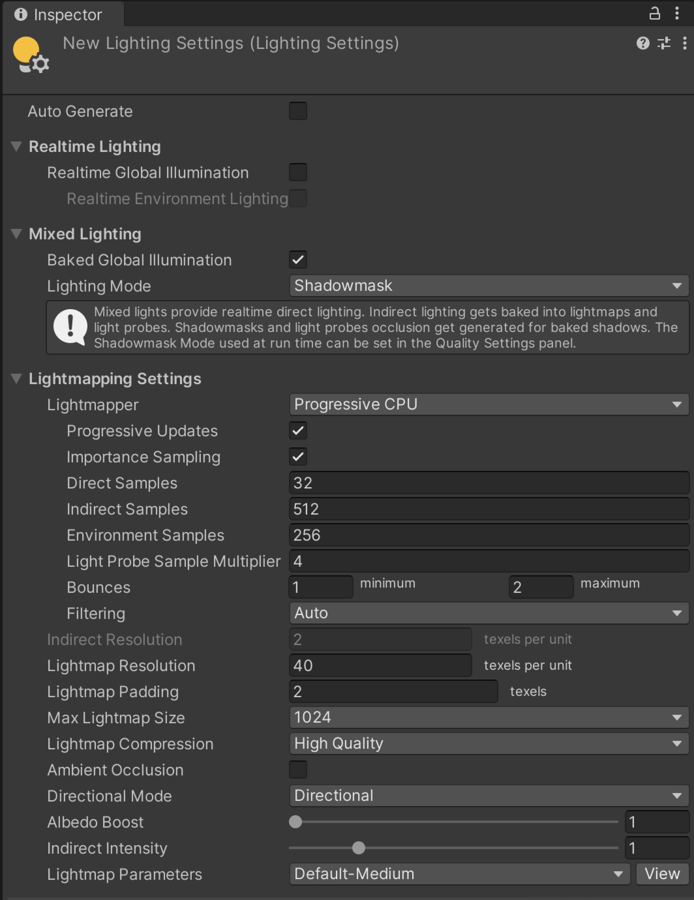The image size is (694, 900).
Task: Unlock the Inspector lock icon
Action: [x=655, y=14]
